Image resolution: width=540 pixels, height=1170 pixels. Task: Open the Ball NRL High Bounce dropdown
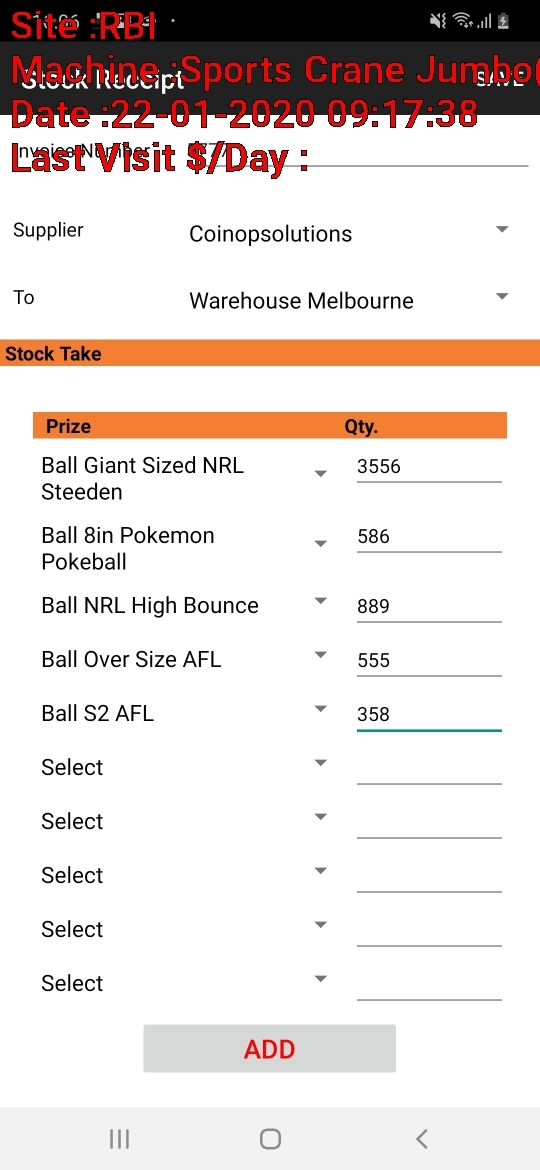pos(184,605)
